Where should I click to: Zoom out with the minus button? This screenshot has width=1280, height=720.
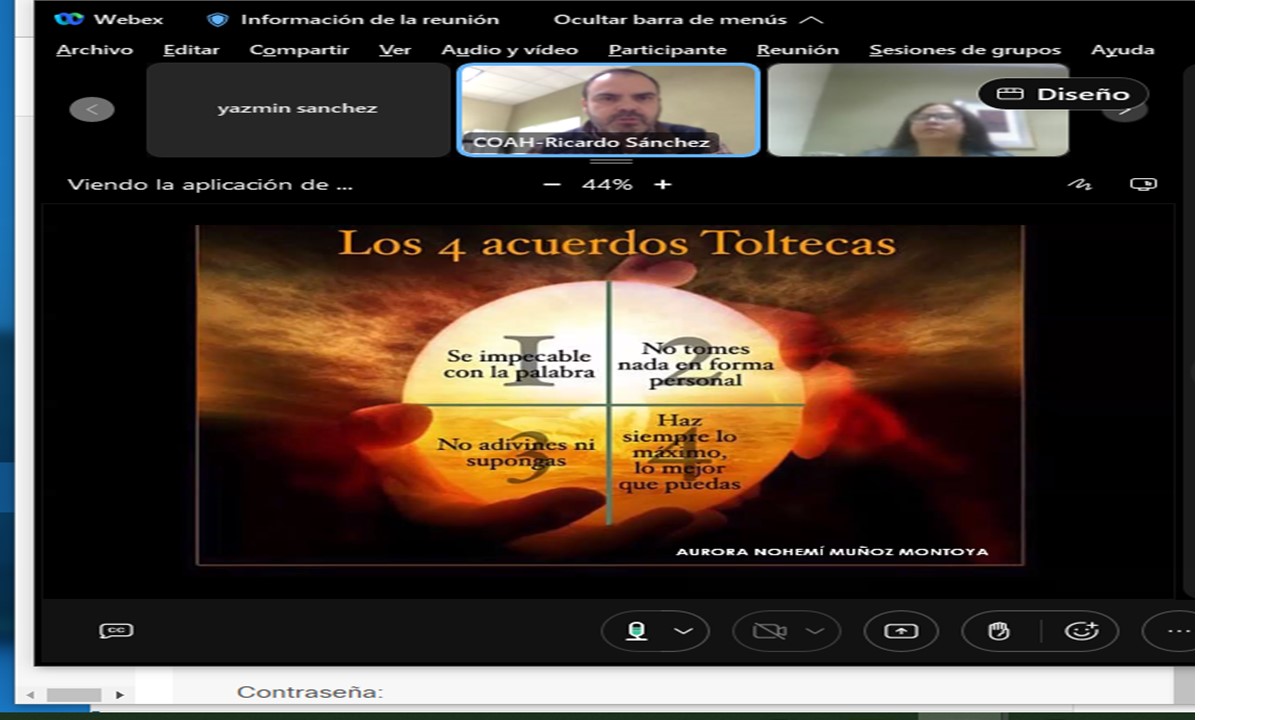coord(552,185)
